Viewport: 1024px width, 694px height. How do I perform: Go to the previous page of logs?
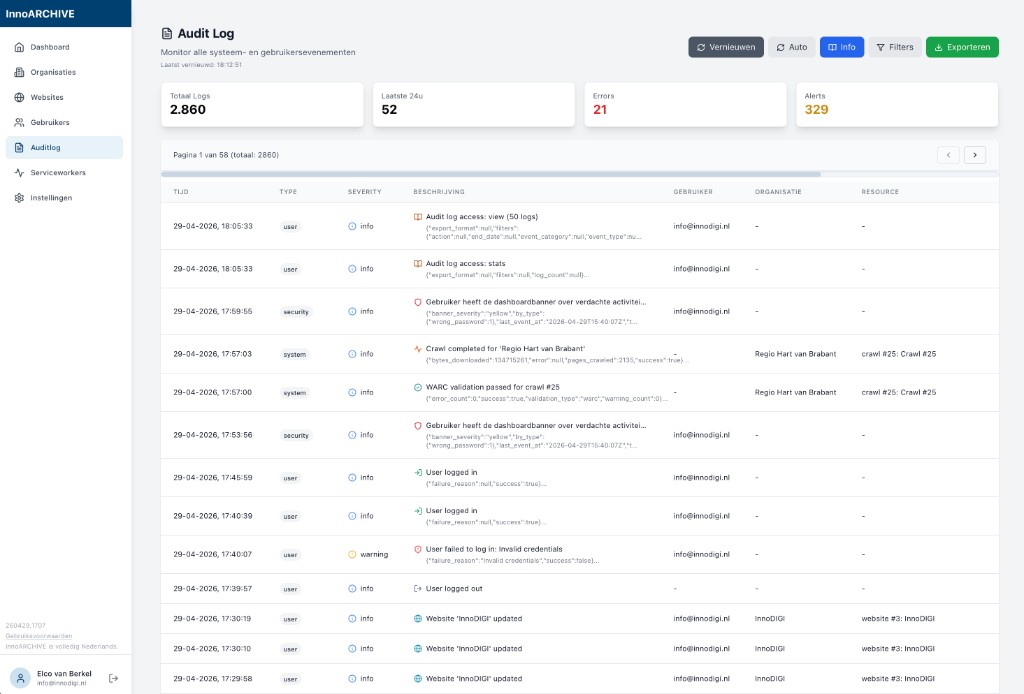[x=948, y=155]
